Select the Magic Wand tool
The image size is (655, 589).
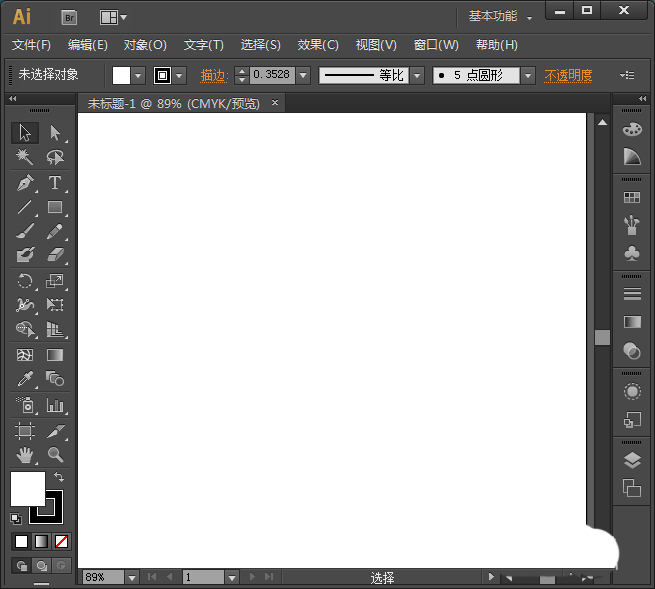(x=25, y=157)
